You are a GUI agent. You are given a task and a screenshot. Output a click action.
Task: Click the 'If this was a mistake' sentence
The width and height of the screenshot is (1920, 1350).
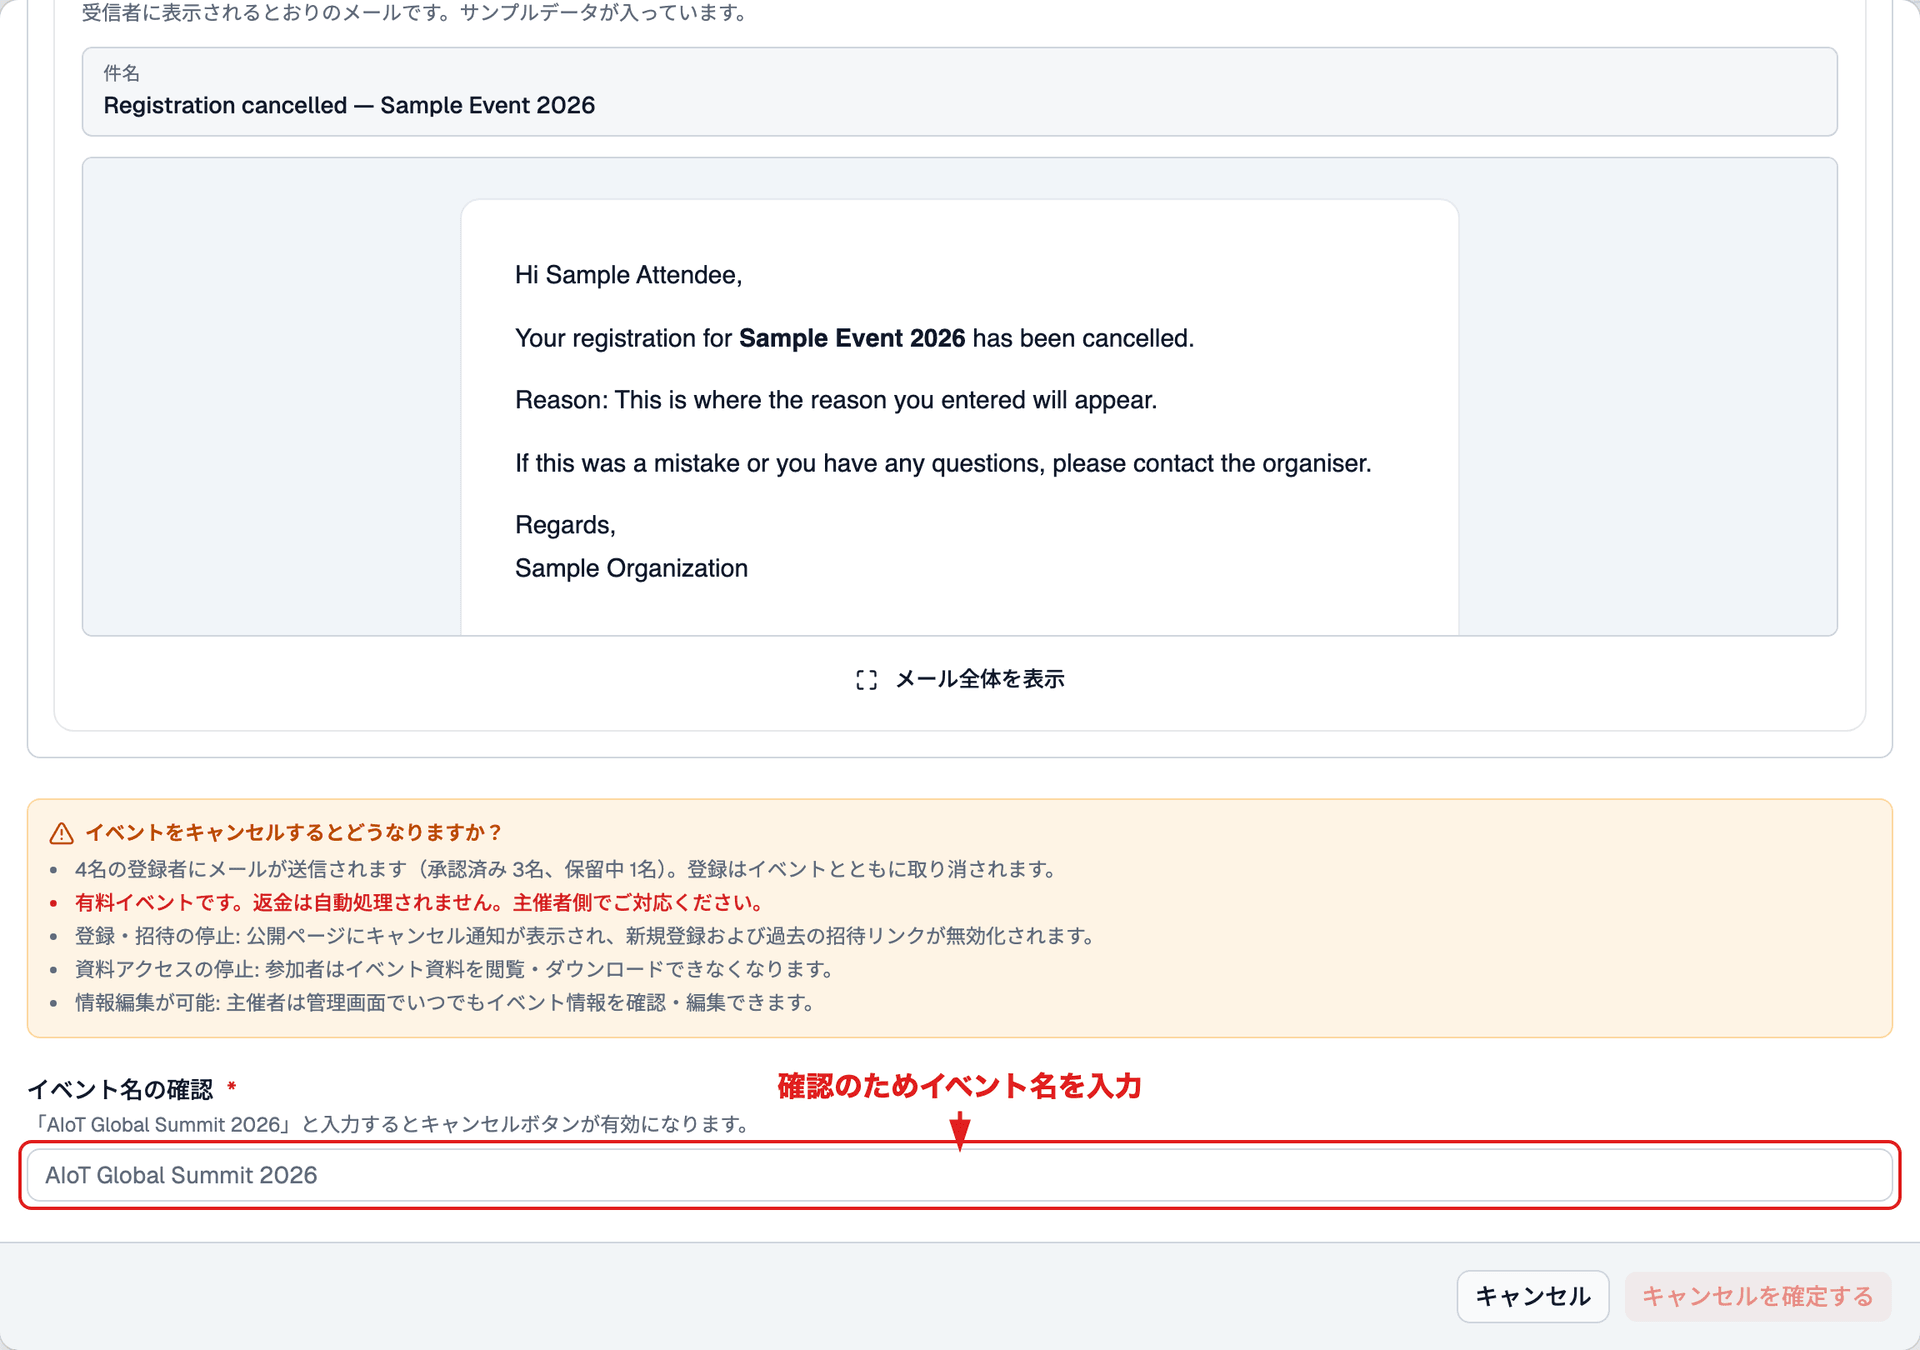(x=943, y=463)
